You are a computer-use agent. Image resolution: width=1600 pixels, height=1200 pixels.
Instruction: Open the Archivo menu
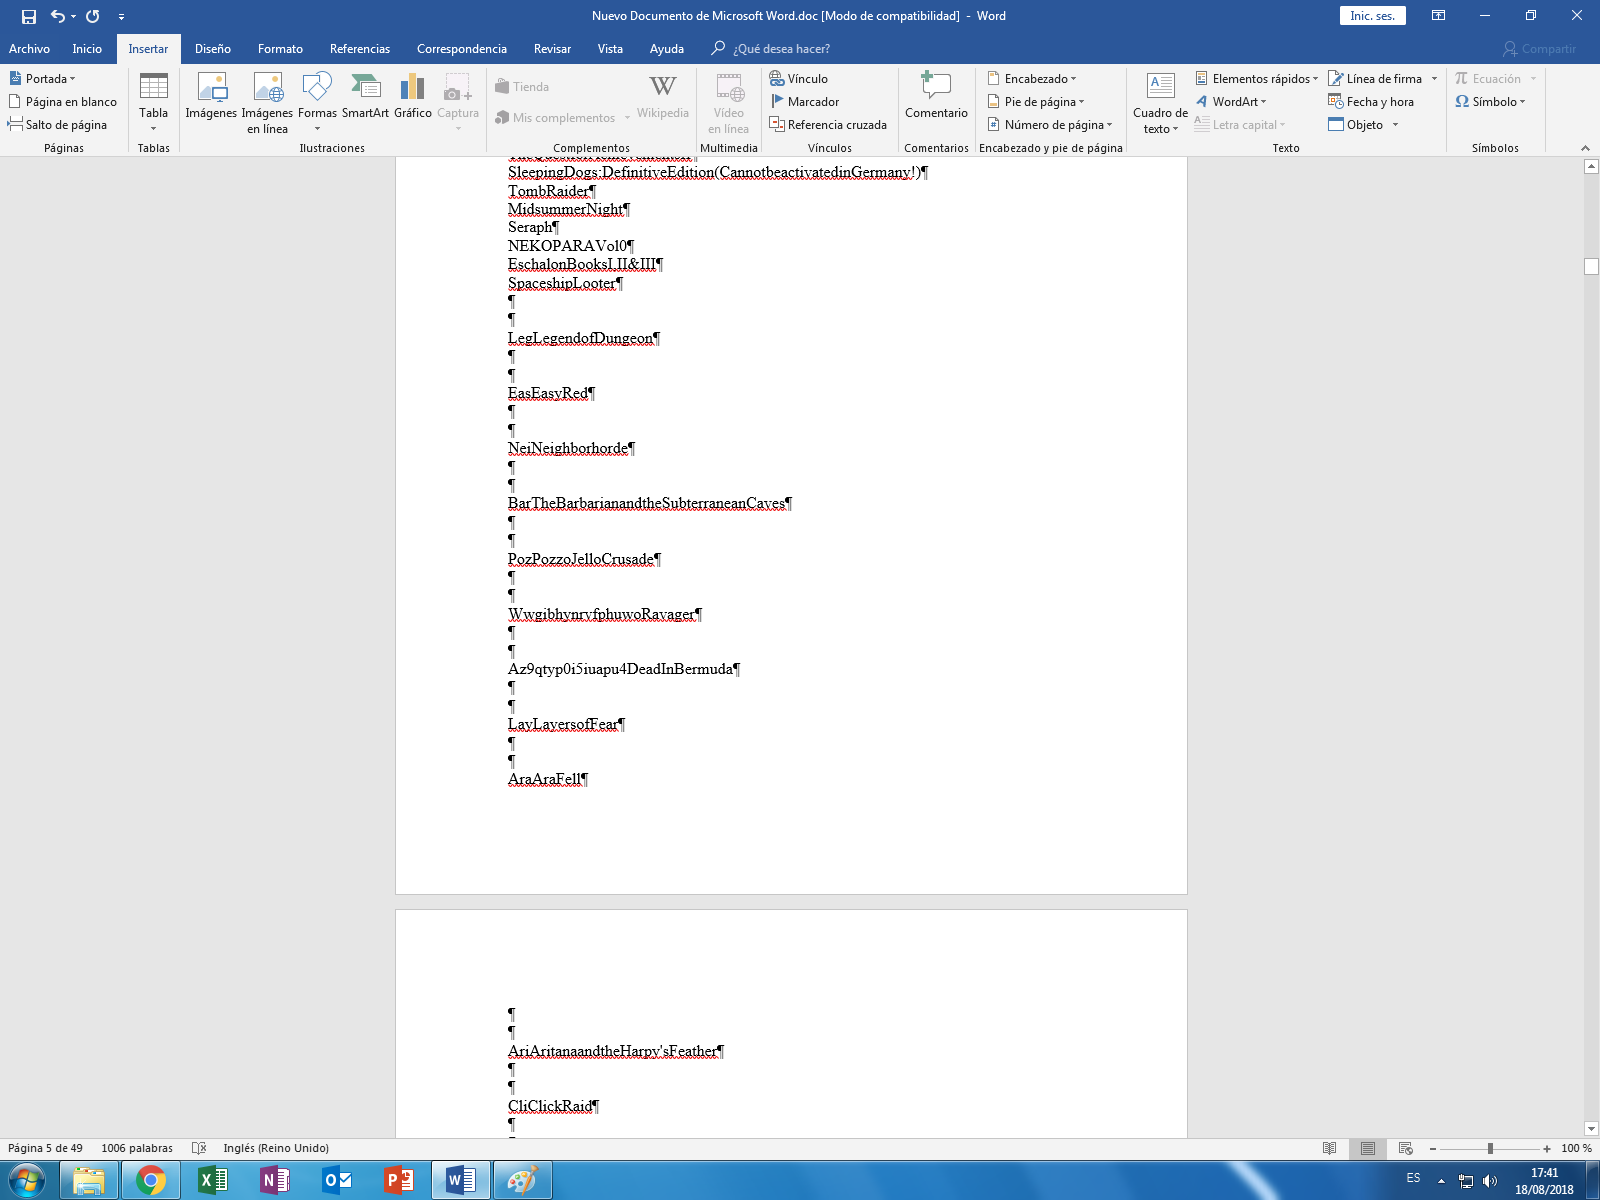point(29,49)
